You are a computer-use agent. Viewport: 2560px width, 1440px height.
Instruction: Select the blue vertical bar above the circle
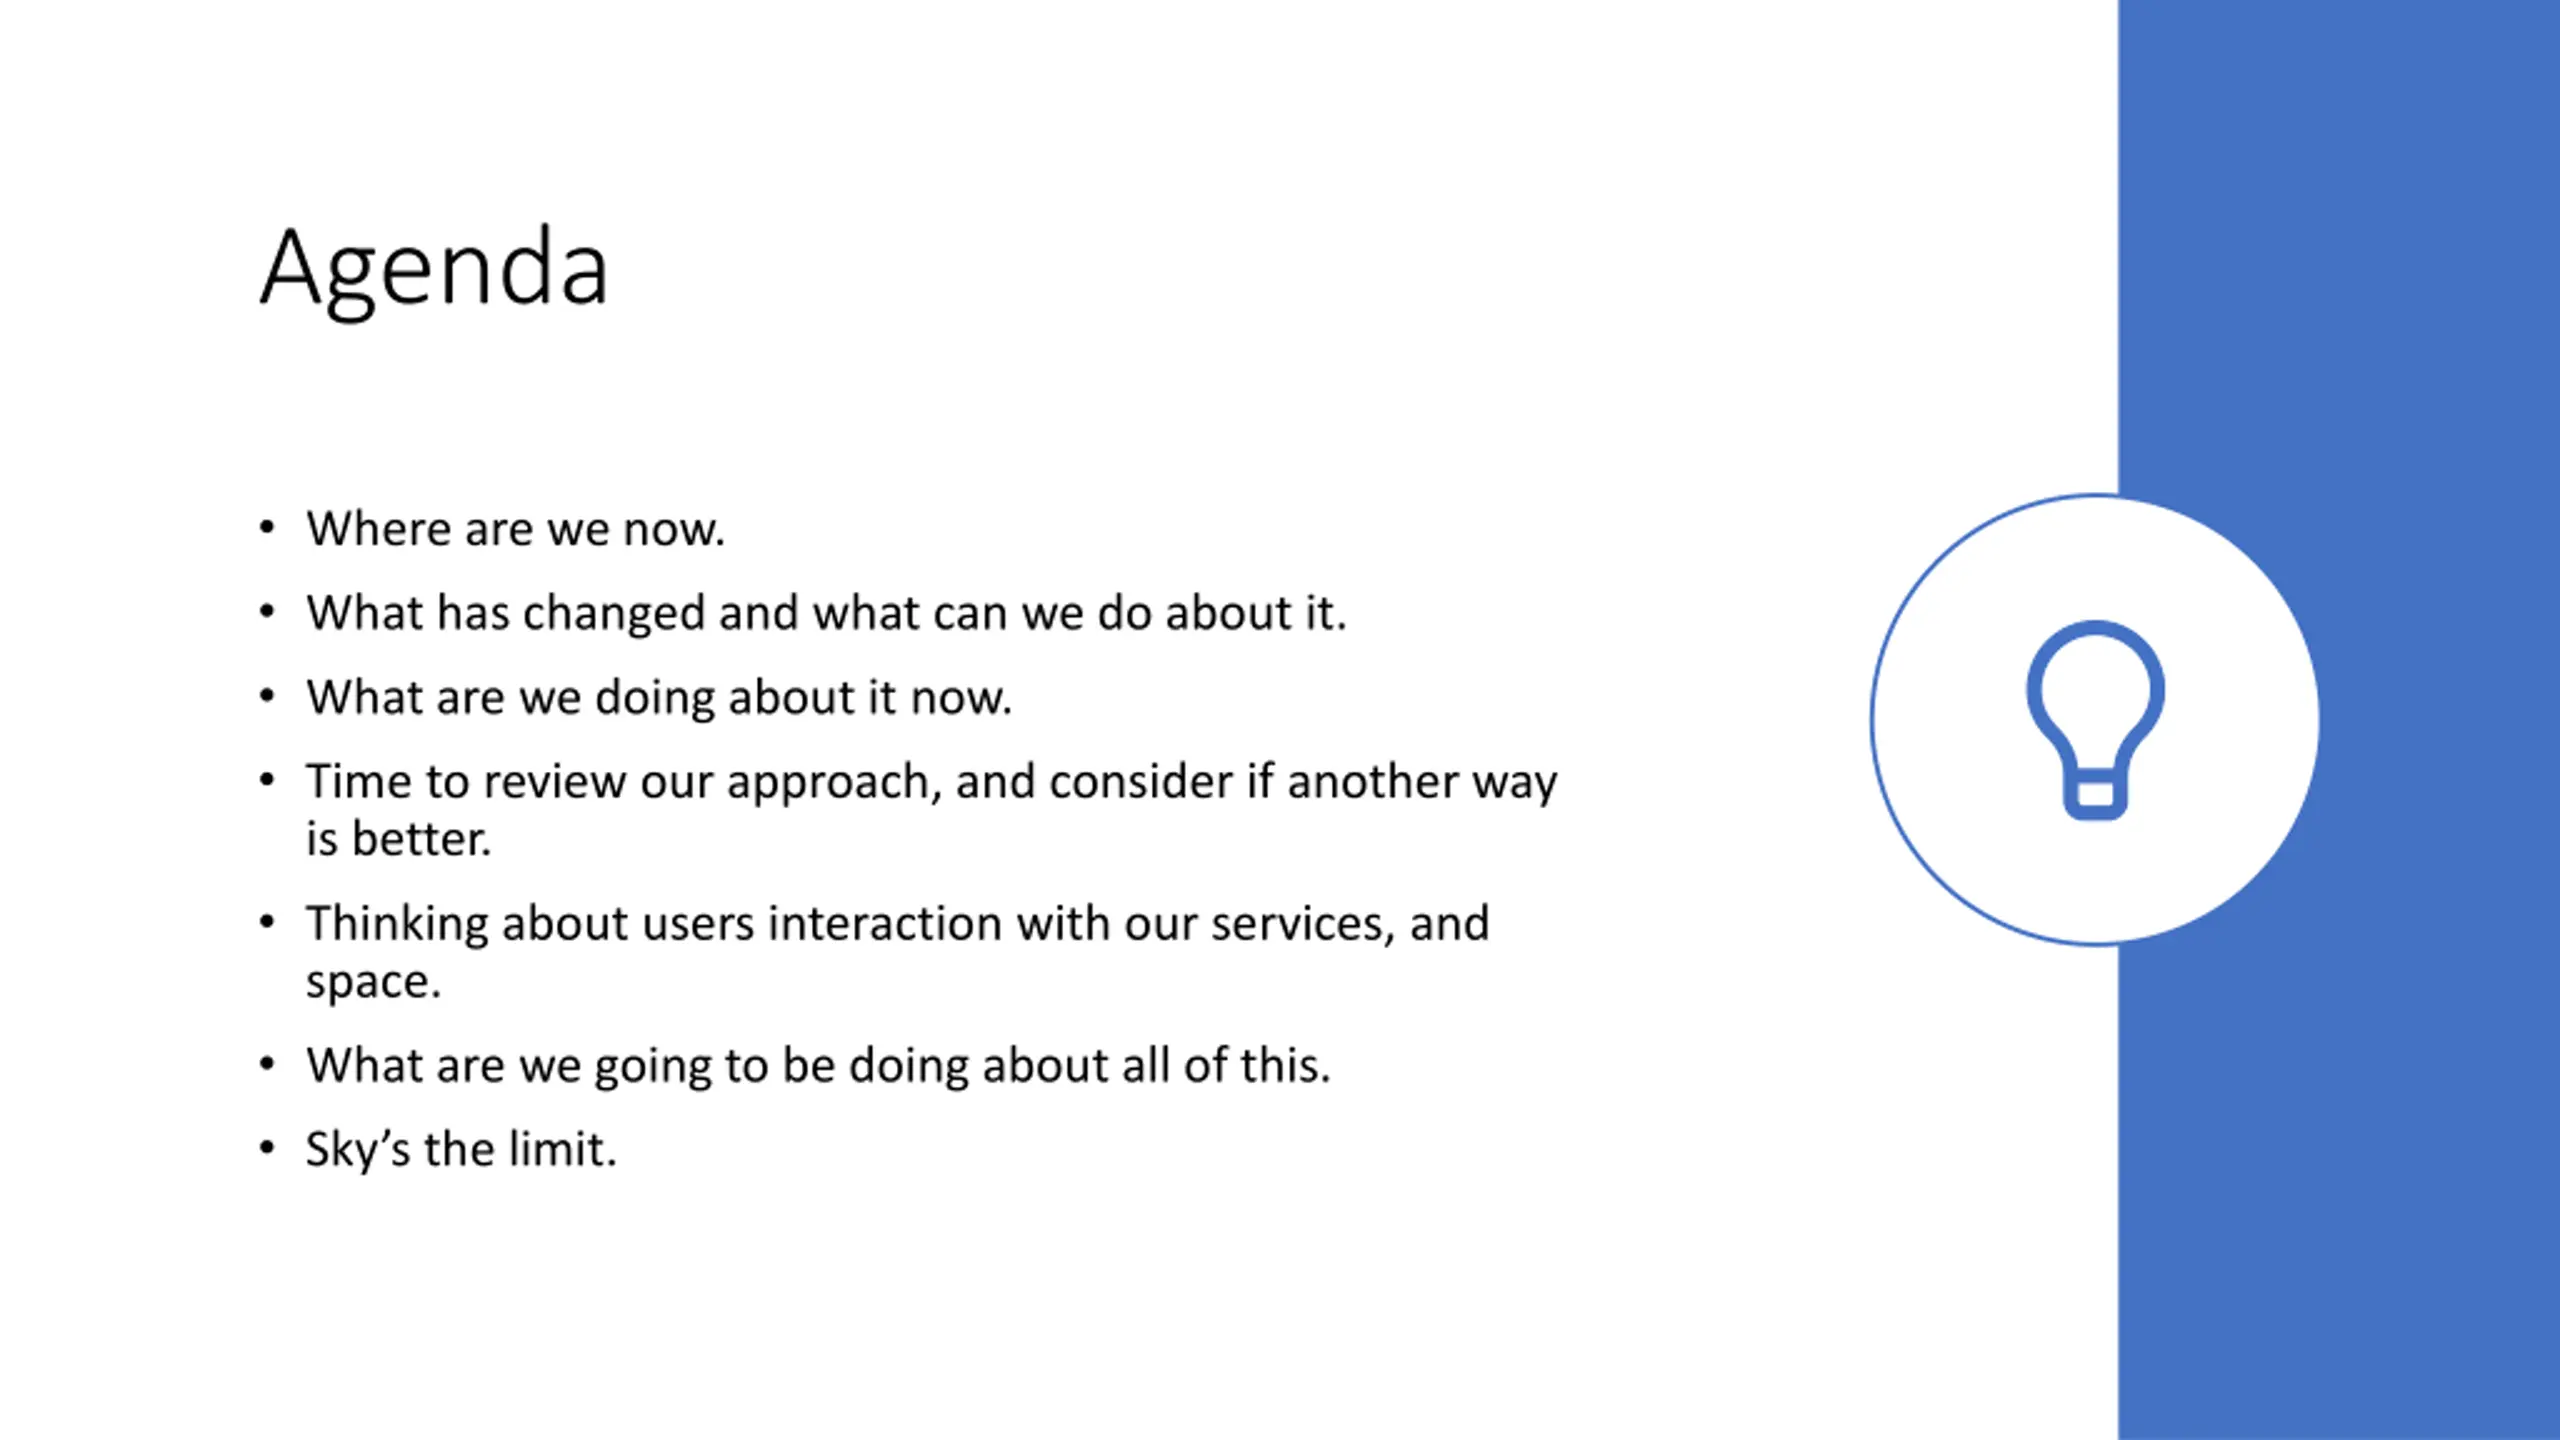click(2339, 245)
